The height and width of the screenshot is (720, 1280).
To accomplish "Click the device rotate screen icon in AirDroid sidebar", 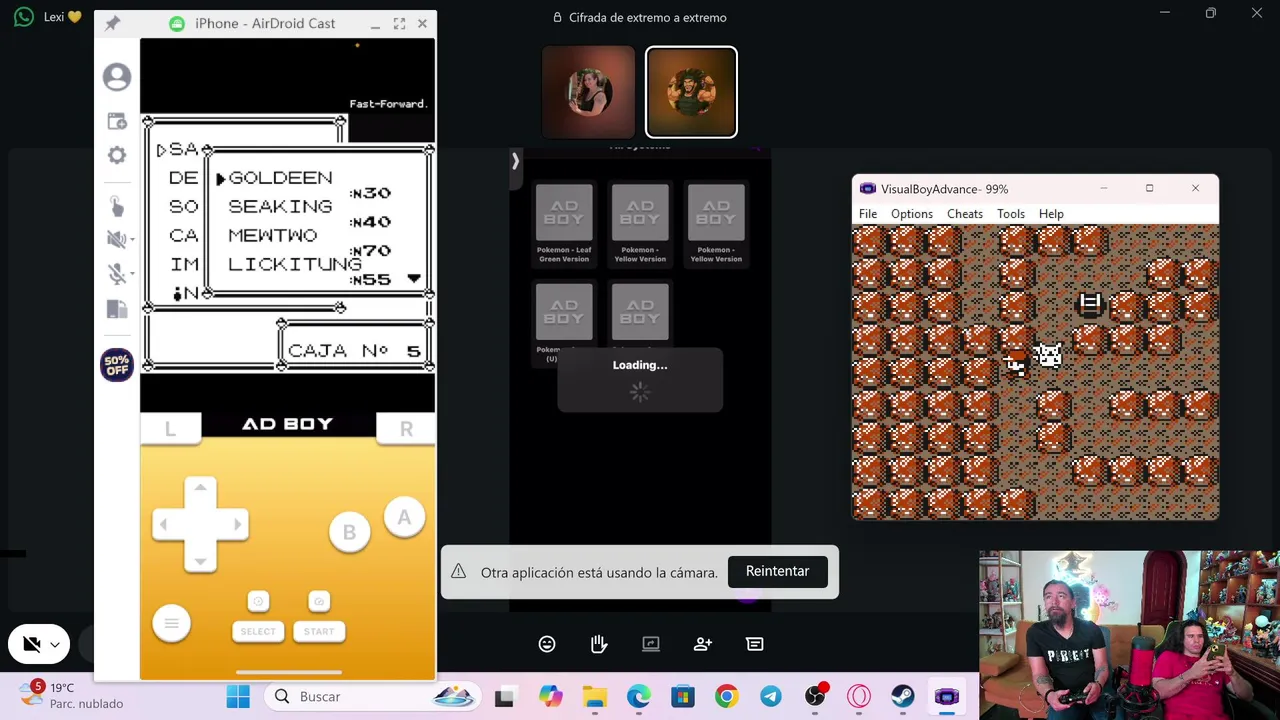I will 117,310.
